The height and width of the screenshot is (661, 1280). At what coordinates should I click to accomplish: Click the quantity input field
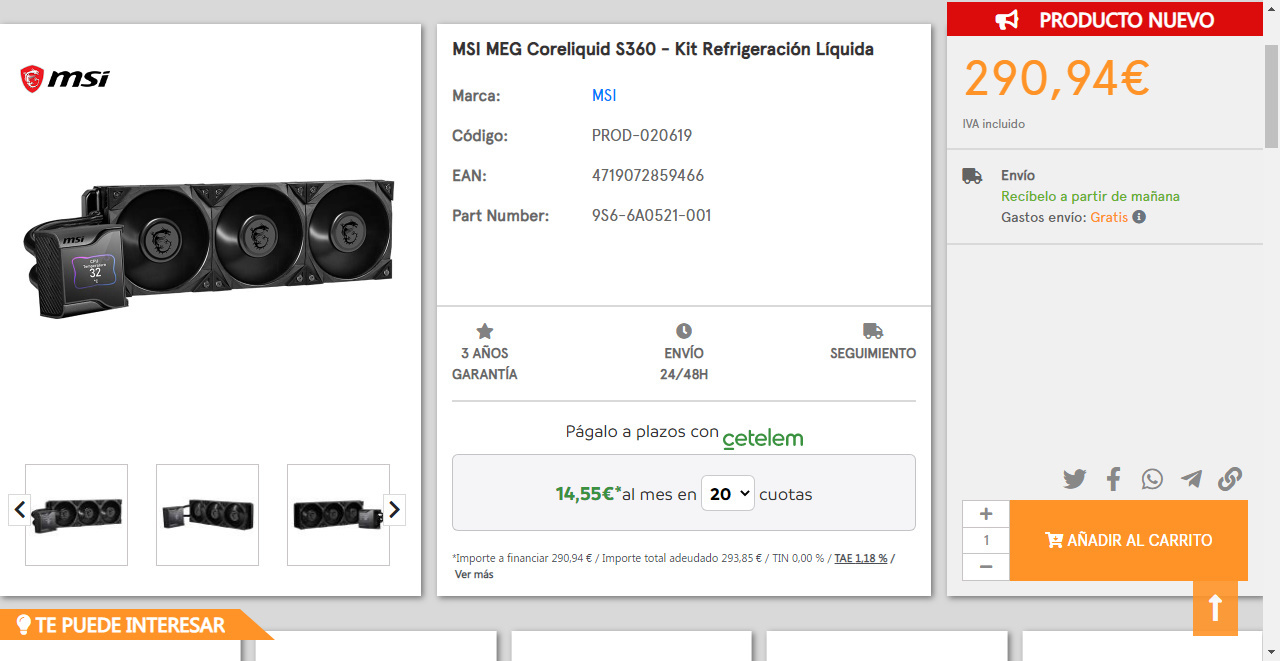click(986, 541)
